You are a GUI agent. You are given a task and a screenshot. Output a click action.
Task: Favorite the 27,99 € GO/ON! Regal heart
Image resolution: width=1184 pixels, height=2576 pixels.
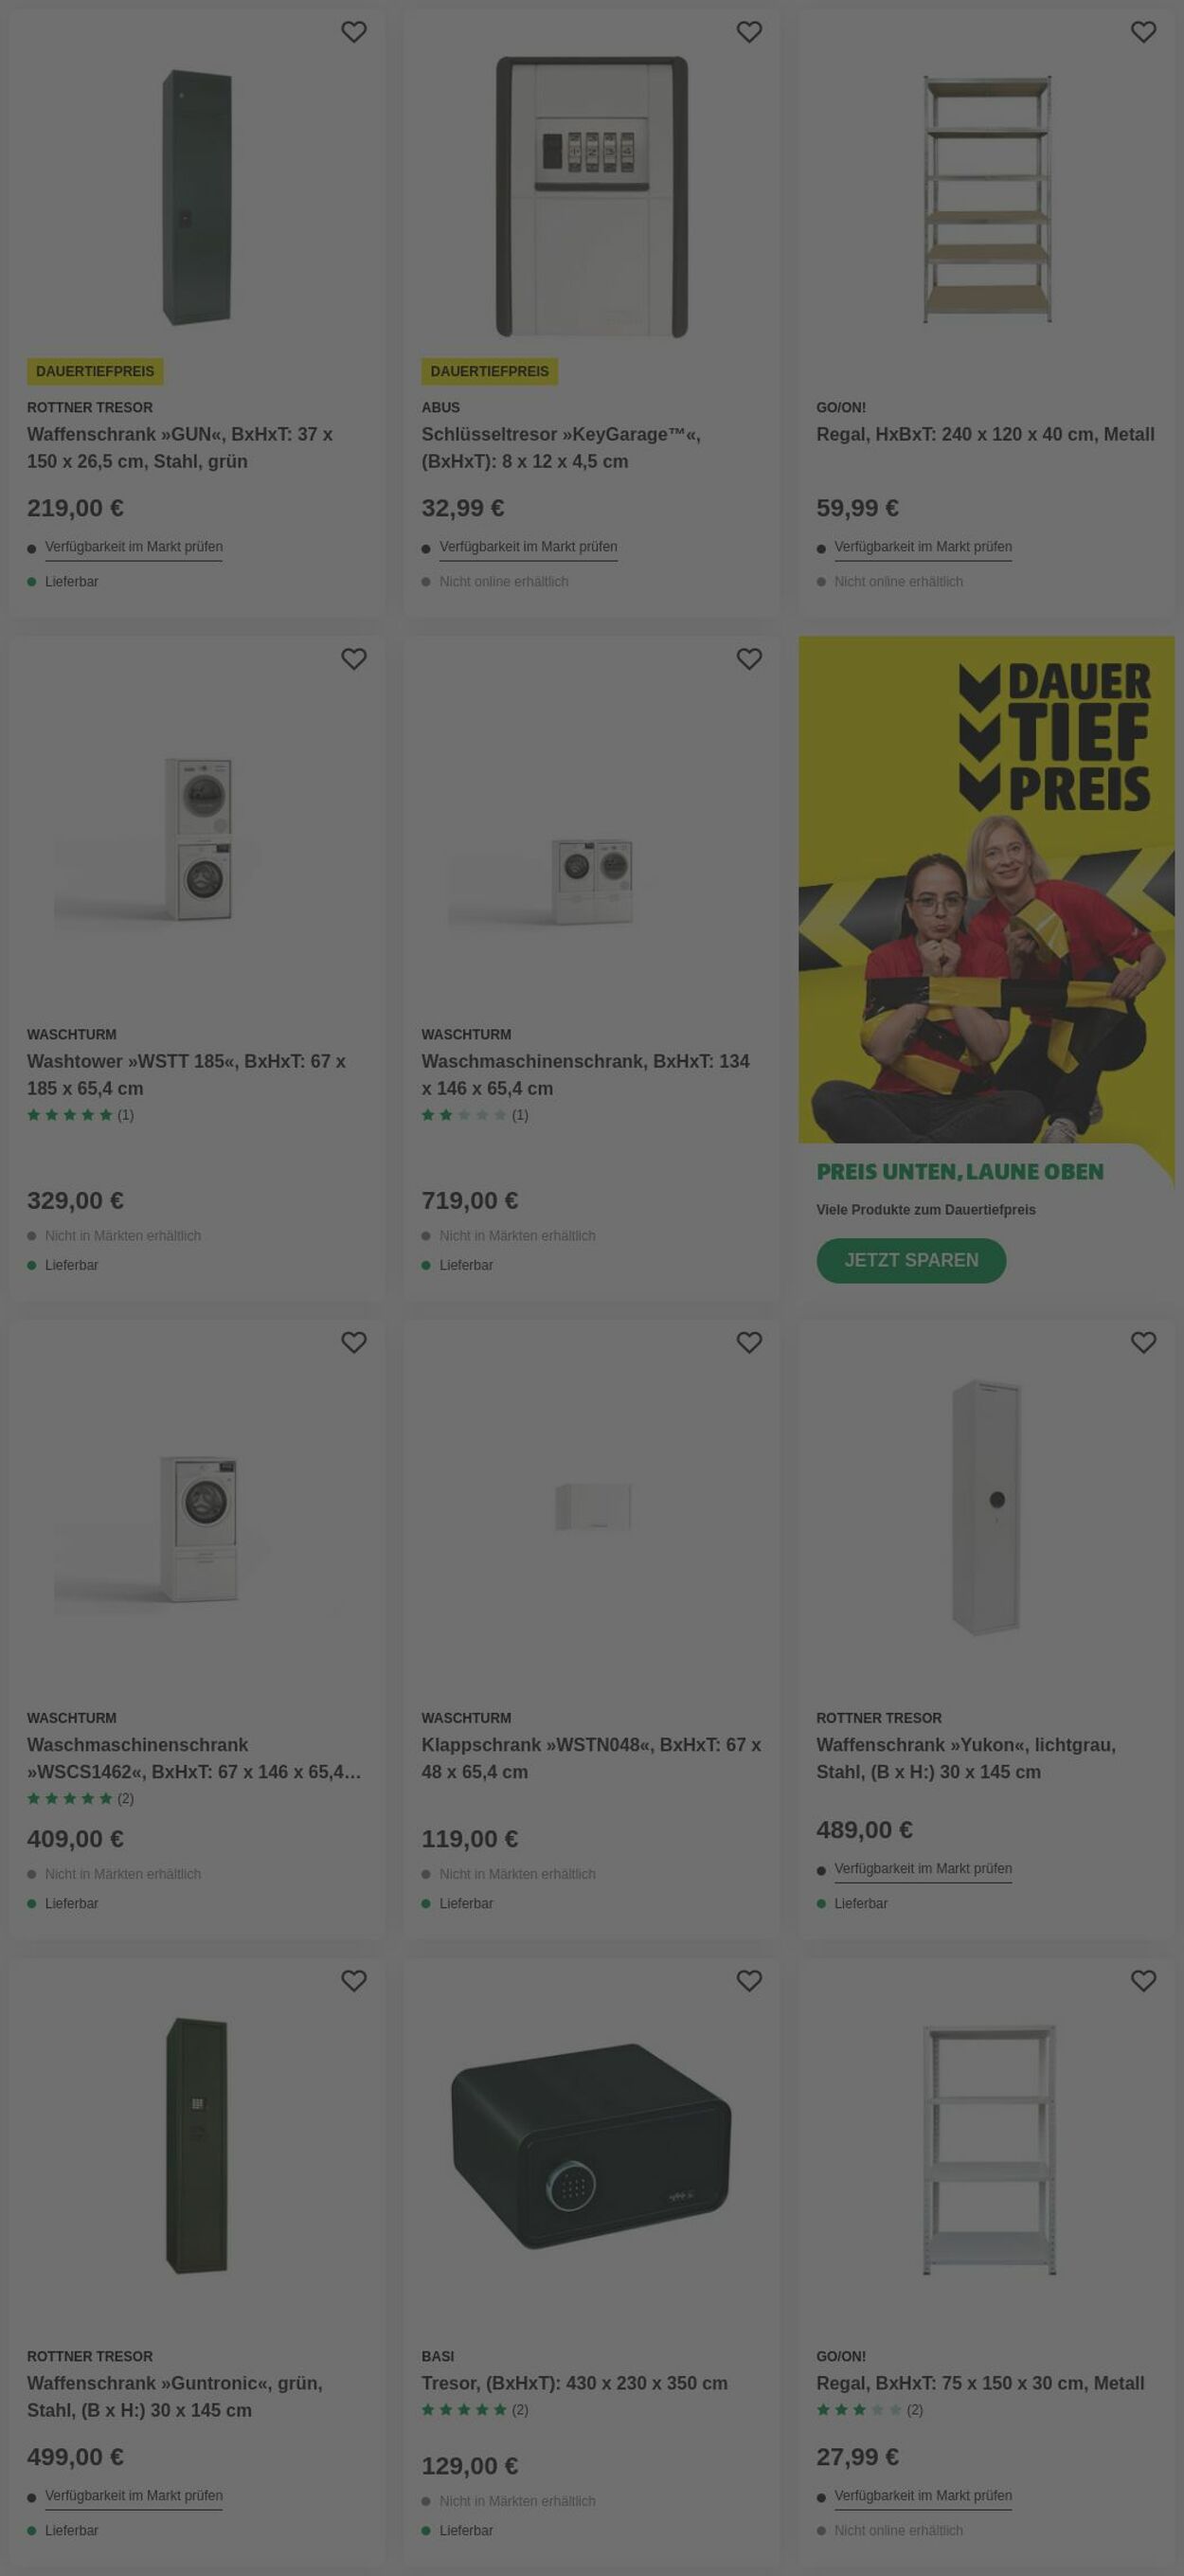(1143, 1980)
